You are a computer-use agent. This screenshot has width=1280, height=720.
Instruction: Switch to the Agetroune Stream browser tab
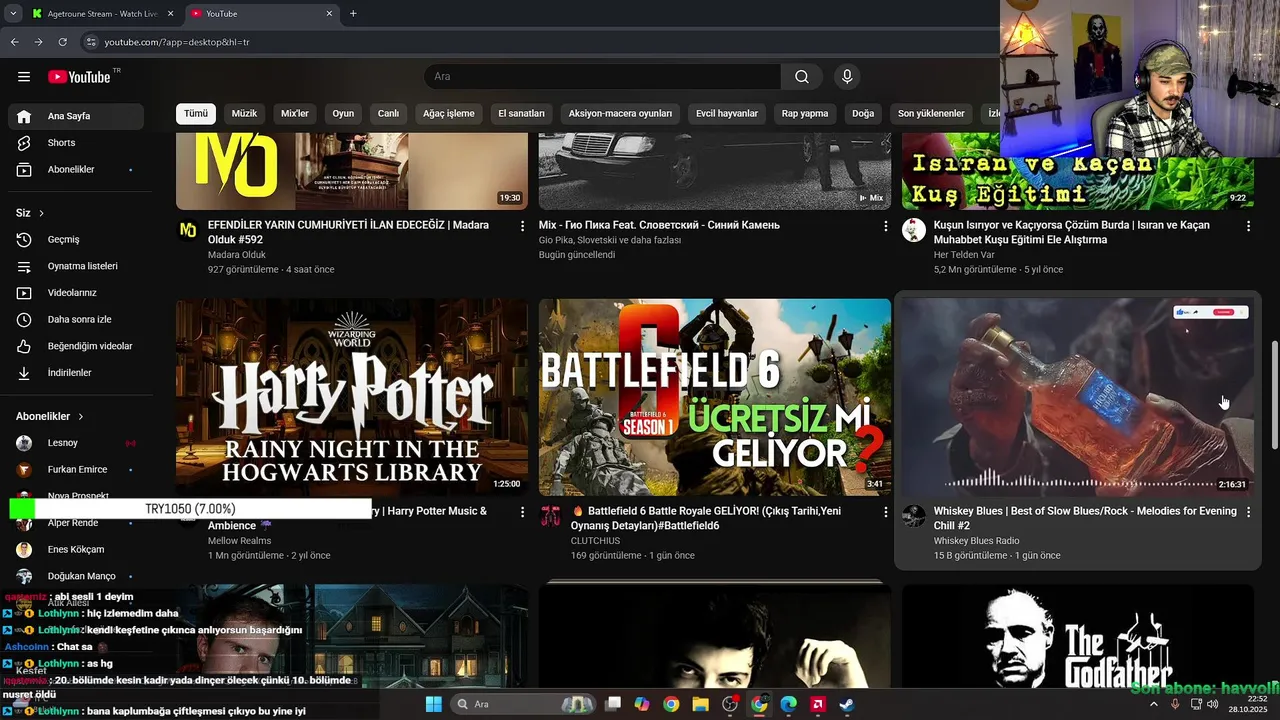102,14
